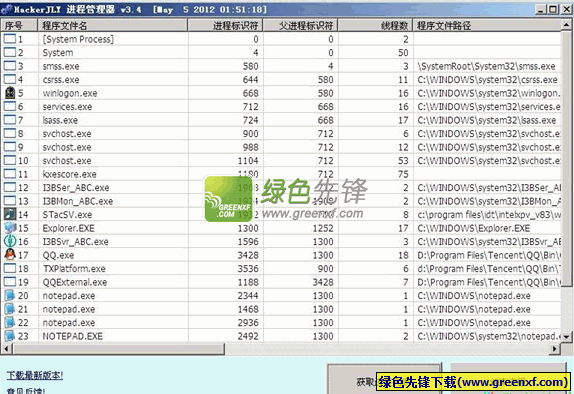Click the vertical scrollbar down arrow
This screenshot has width=574, height=394.
coord(566,337)
